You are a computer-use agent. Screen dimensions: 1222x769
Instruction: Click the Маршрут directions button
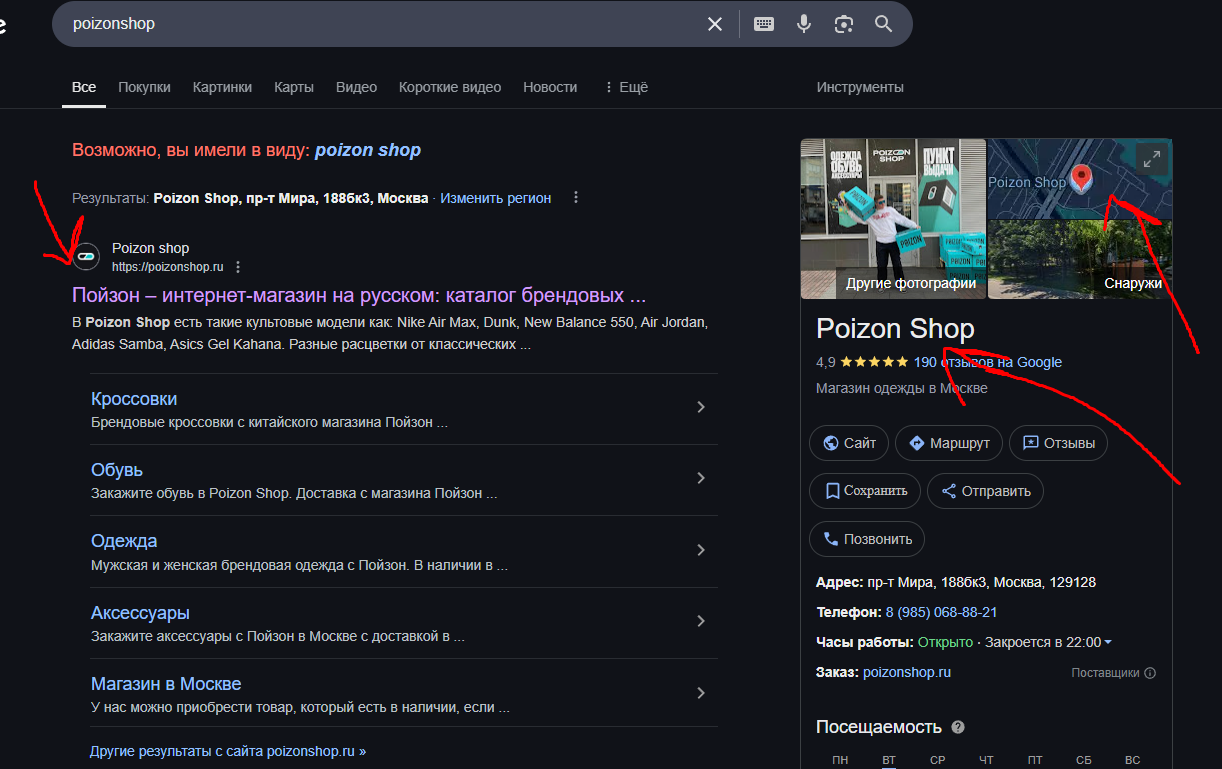coord(949,443)
